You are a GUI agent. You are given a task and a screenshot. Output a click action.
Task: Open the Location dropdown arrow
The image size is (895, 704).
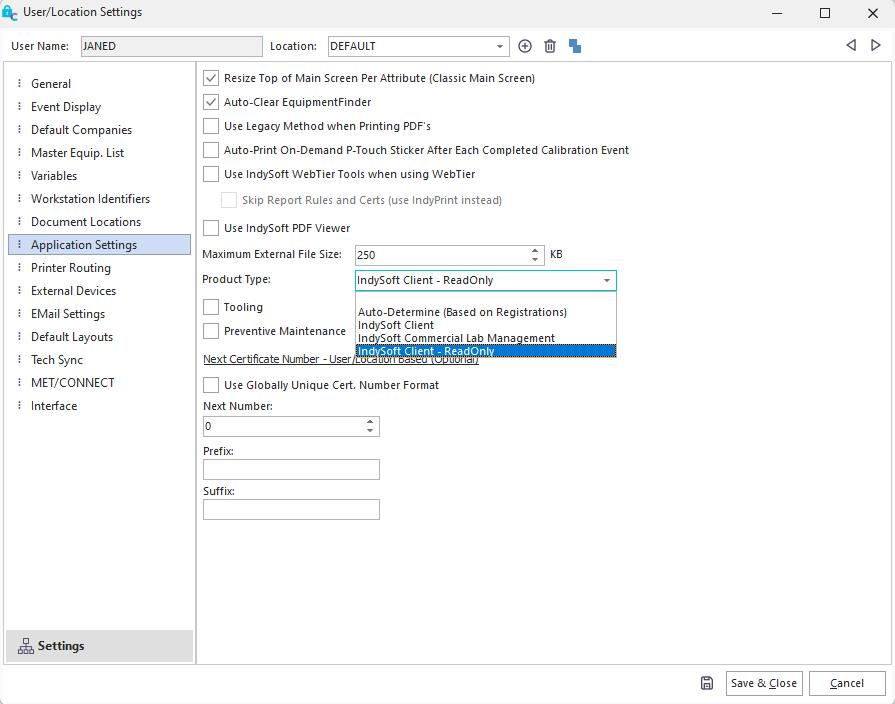click(499, 46)
